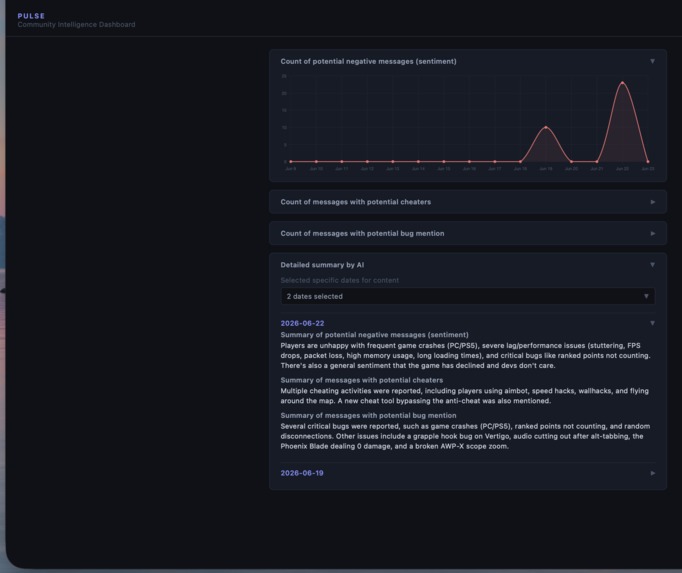Expand the 2026-06-19 summary section arrow
Screen dimensions: 682x573
(652, 473)
